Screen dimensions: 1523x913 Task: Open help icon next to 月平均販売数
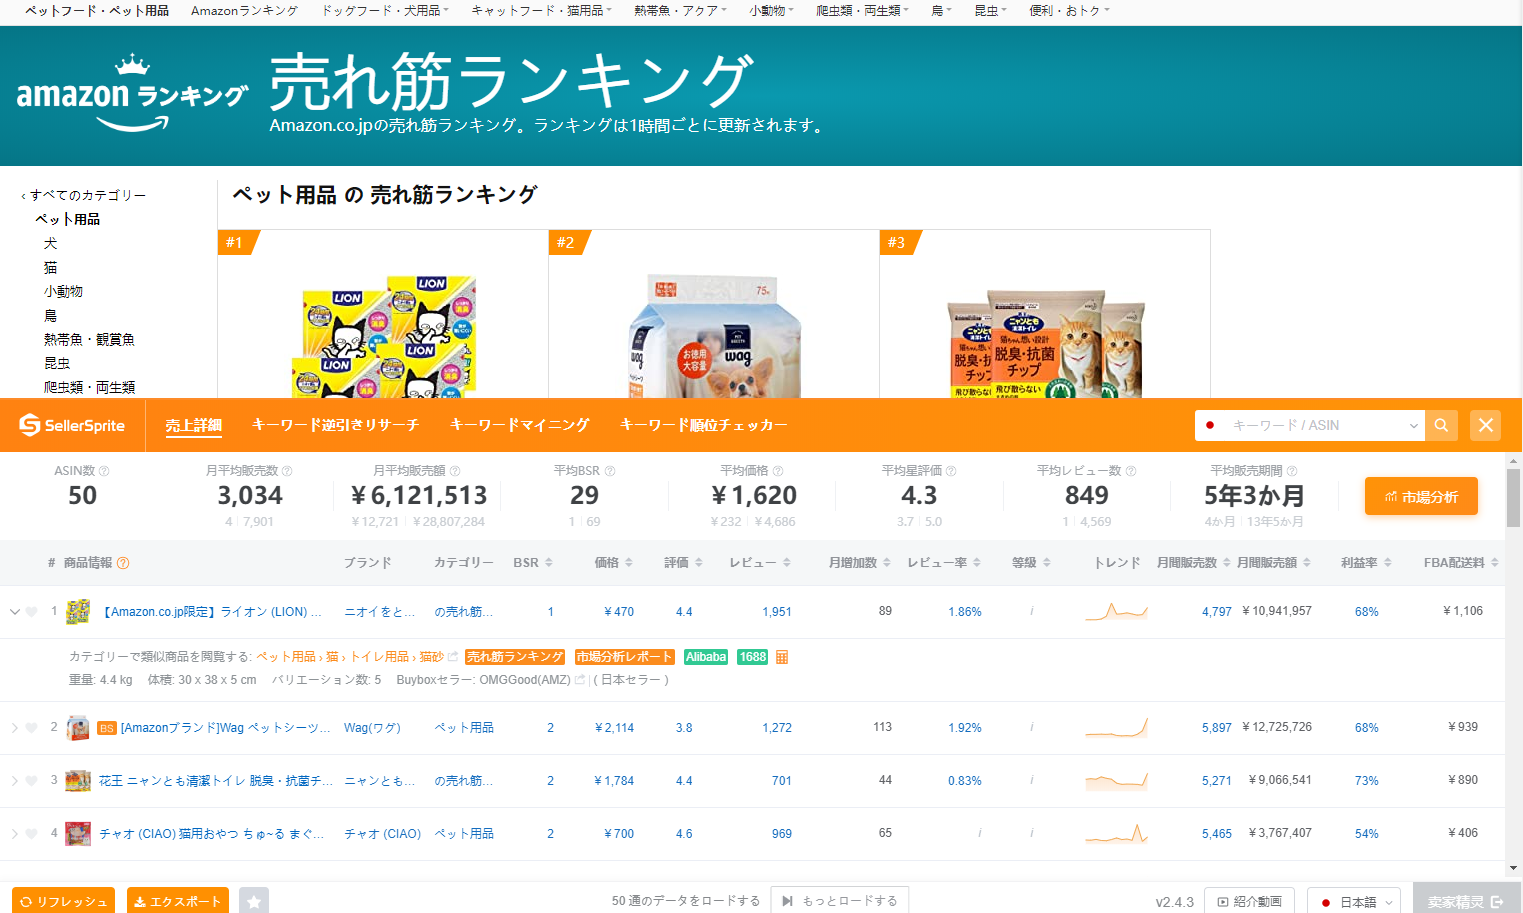[287, 471]
